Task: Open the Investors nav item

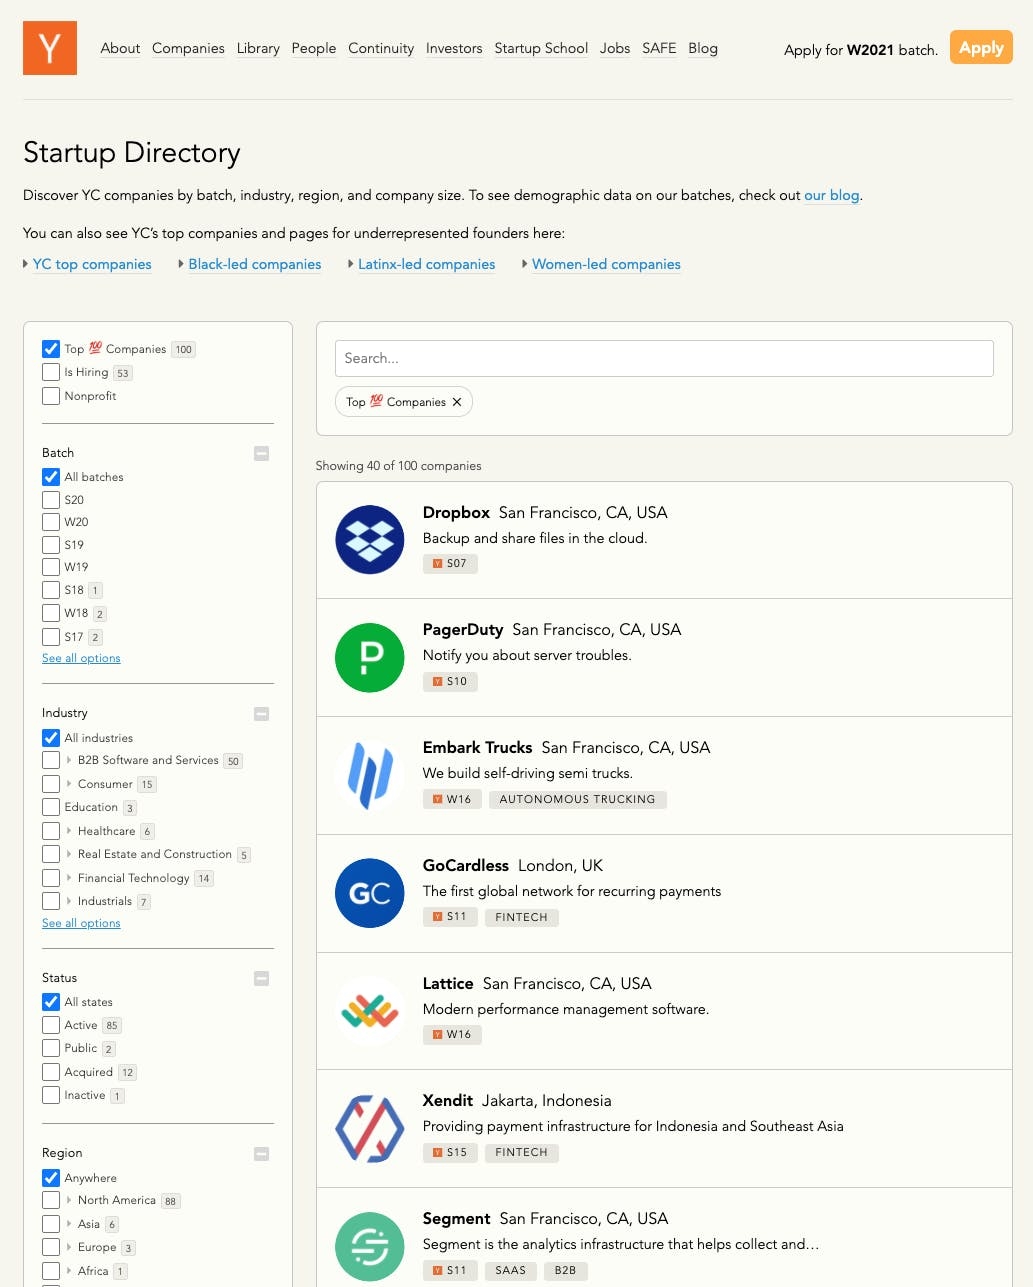Action: click(454, 48)
